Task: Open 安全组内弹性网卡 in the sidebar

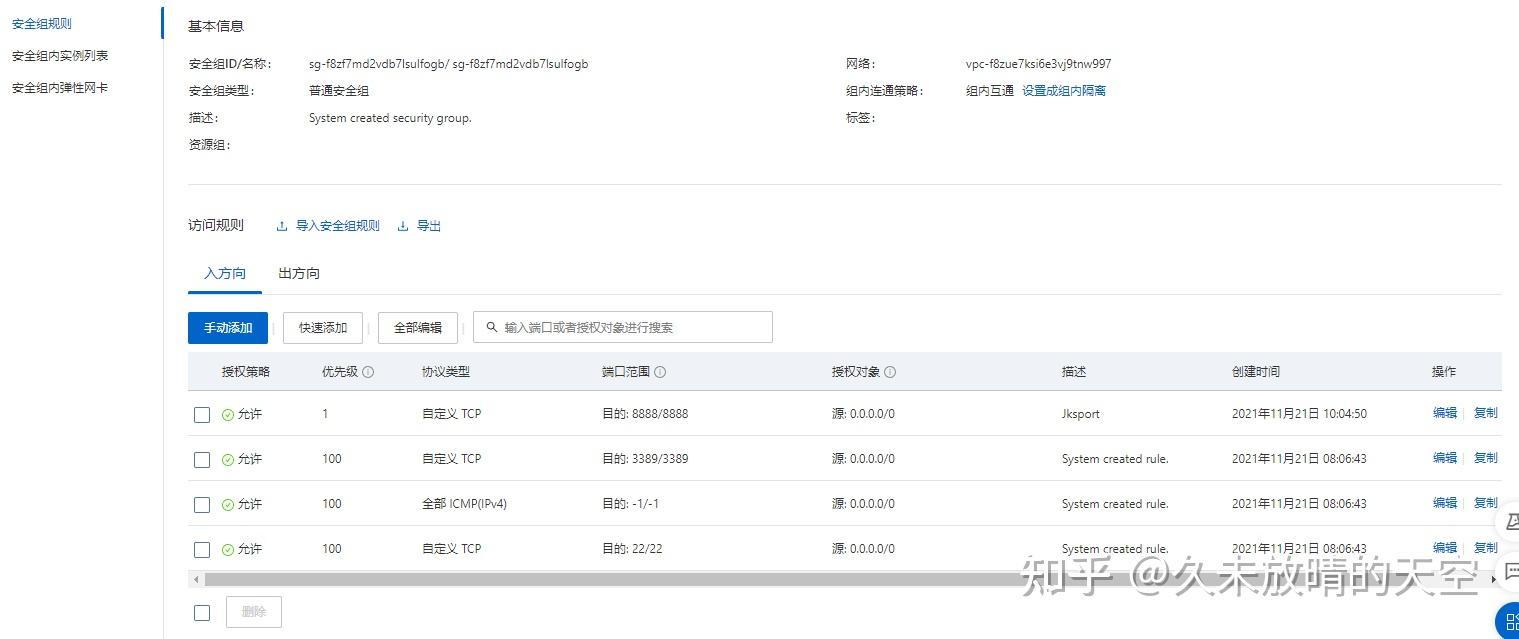Action: [60, 88]
